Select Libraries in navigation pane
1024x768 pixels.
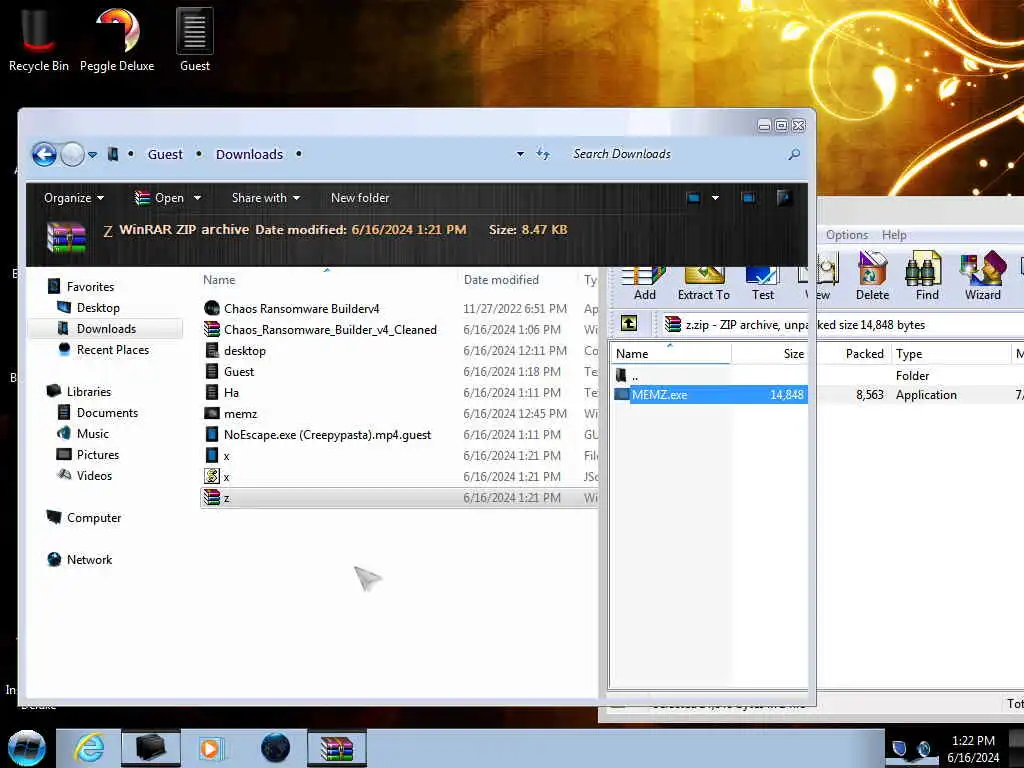pyautogui.click(x=89, y=392)
